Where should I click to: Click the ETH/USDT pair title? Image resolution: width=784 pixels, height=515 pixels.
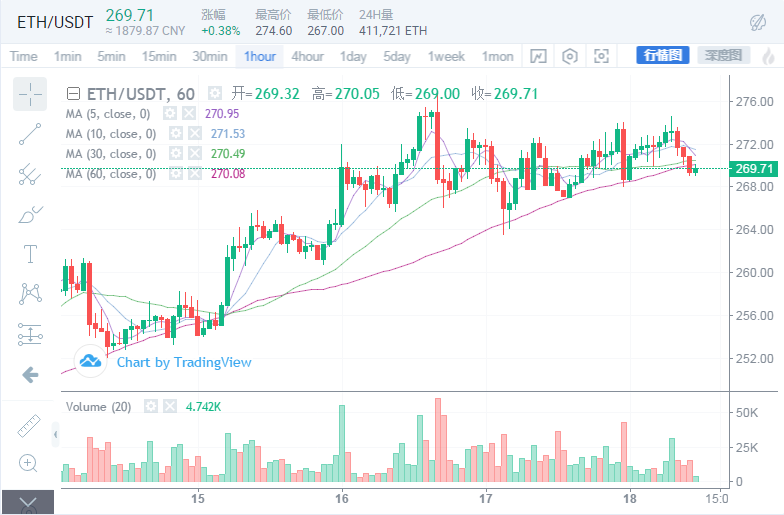tap(55, 22)
